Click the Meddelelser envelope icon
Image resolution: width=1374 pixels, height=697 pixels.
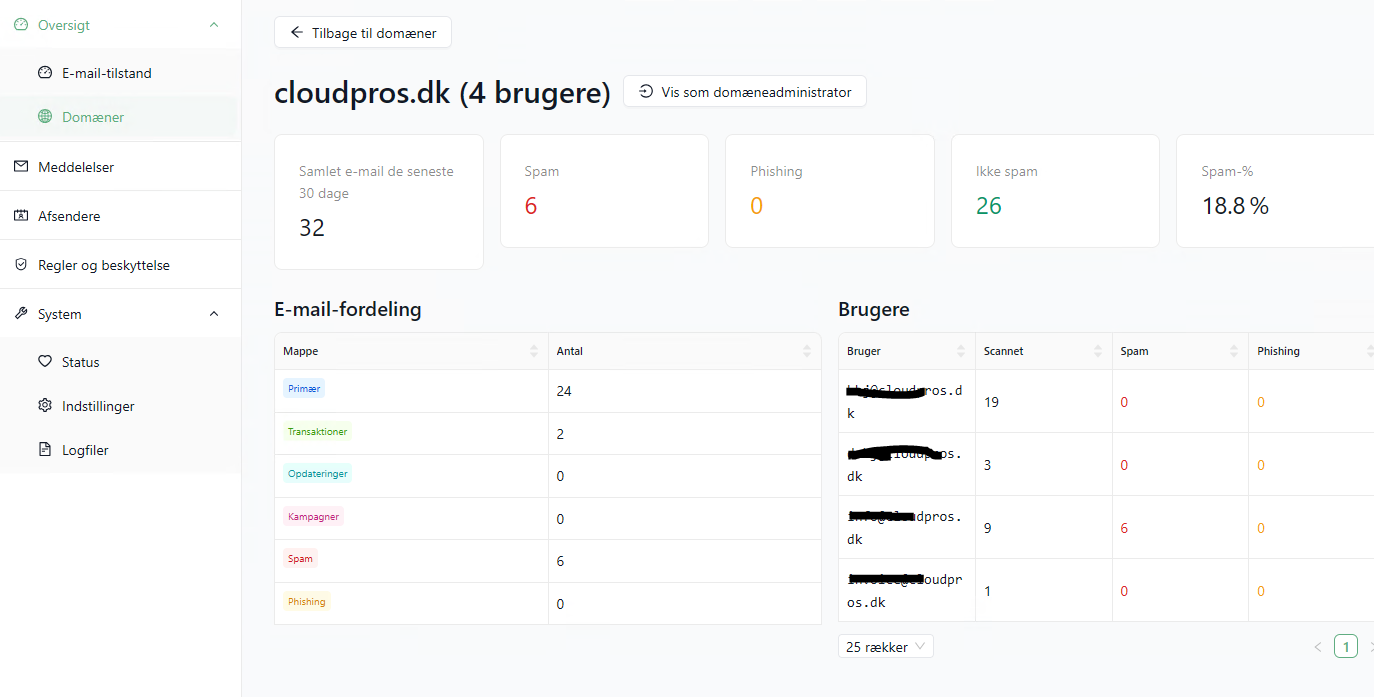pos(21,167)
